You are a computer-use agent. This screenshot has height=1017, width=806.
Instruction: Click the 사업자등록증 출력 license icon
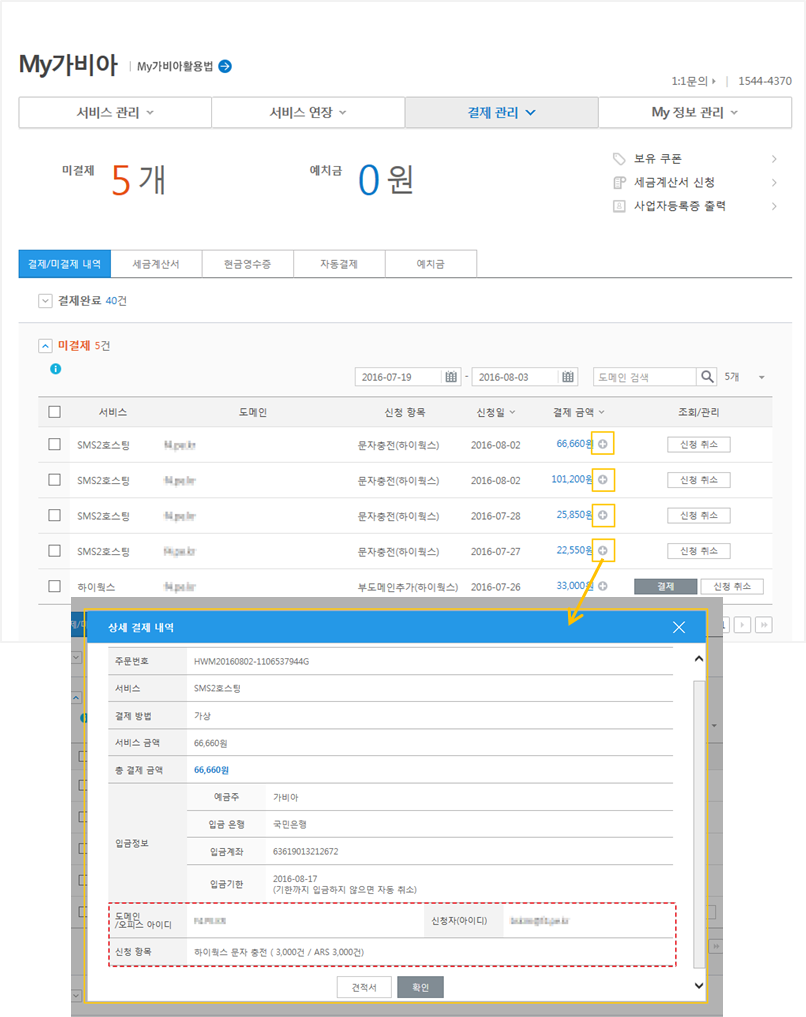point(618,206)
